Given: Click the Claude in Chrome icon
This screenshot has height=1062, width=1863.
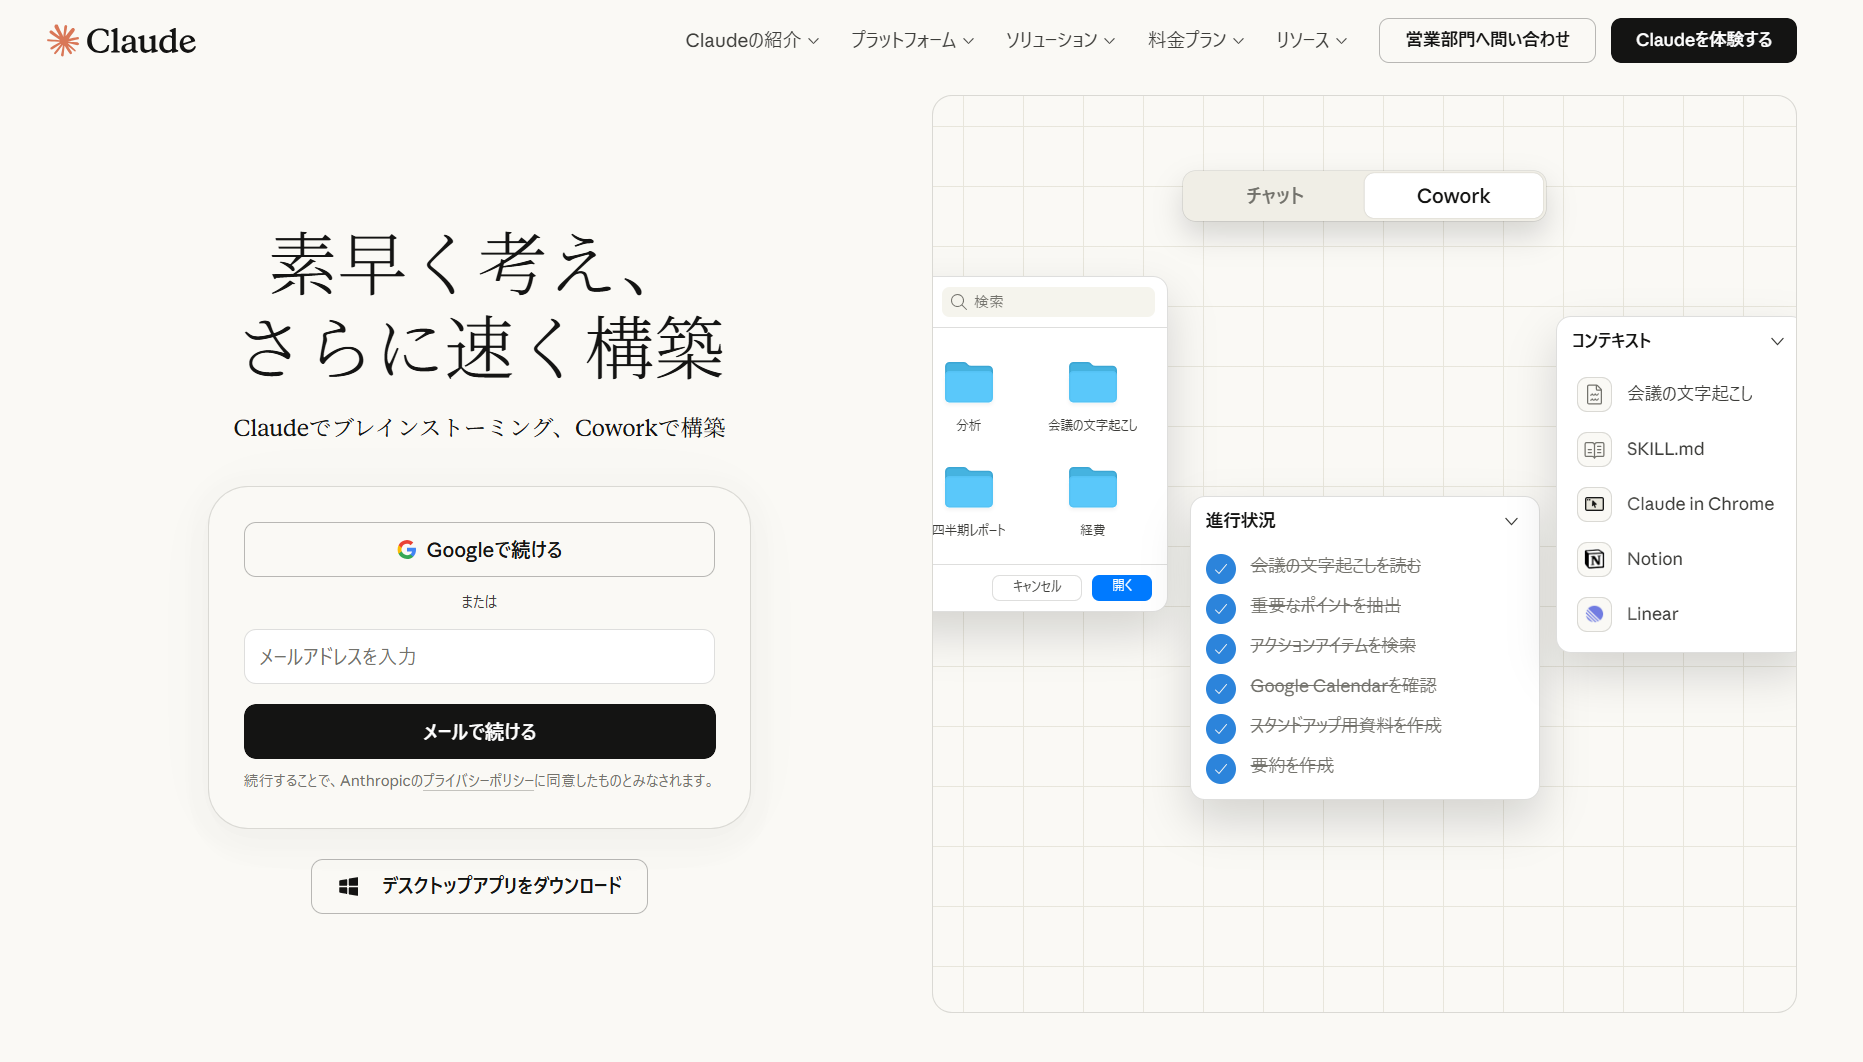Looking at the screenshot, I should pyautogui.click(x=1594, y=504).
